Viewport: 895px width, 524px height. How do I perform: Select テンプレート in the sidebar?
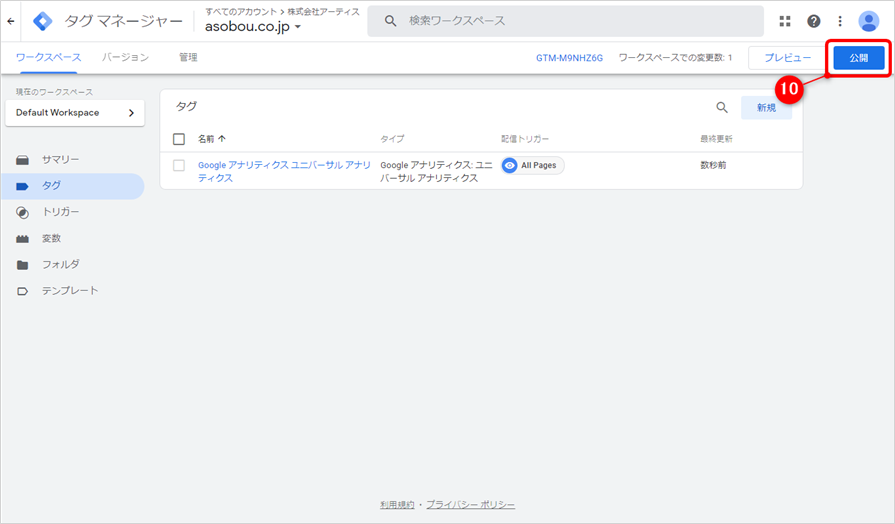(72, 291)
